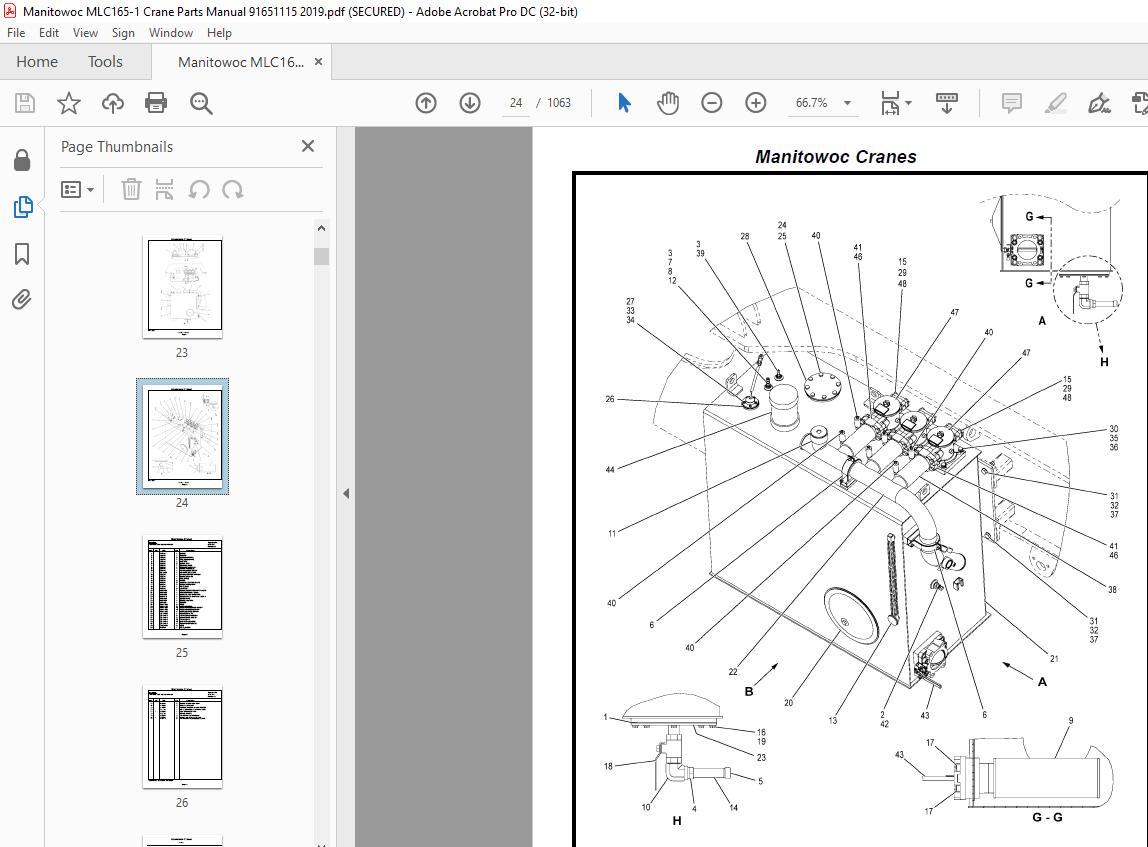Zoom in with plus circle
The width and height of the screenshot is (1148, 847).
click(756, 103)
